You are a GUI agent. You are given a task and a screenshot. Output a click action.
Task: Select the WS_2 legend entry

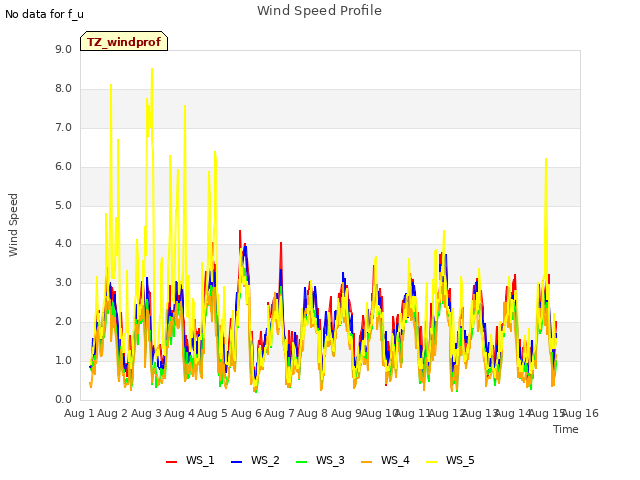point(255,460)
